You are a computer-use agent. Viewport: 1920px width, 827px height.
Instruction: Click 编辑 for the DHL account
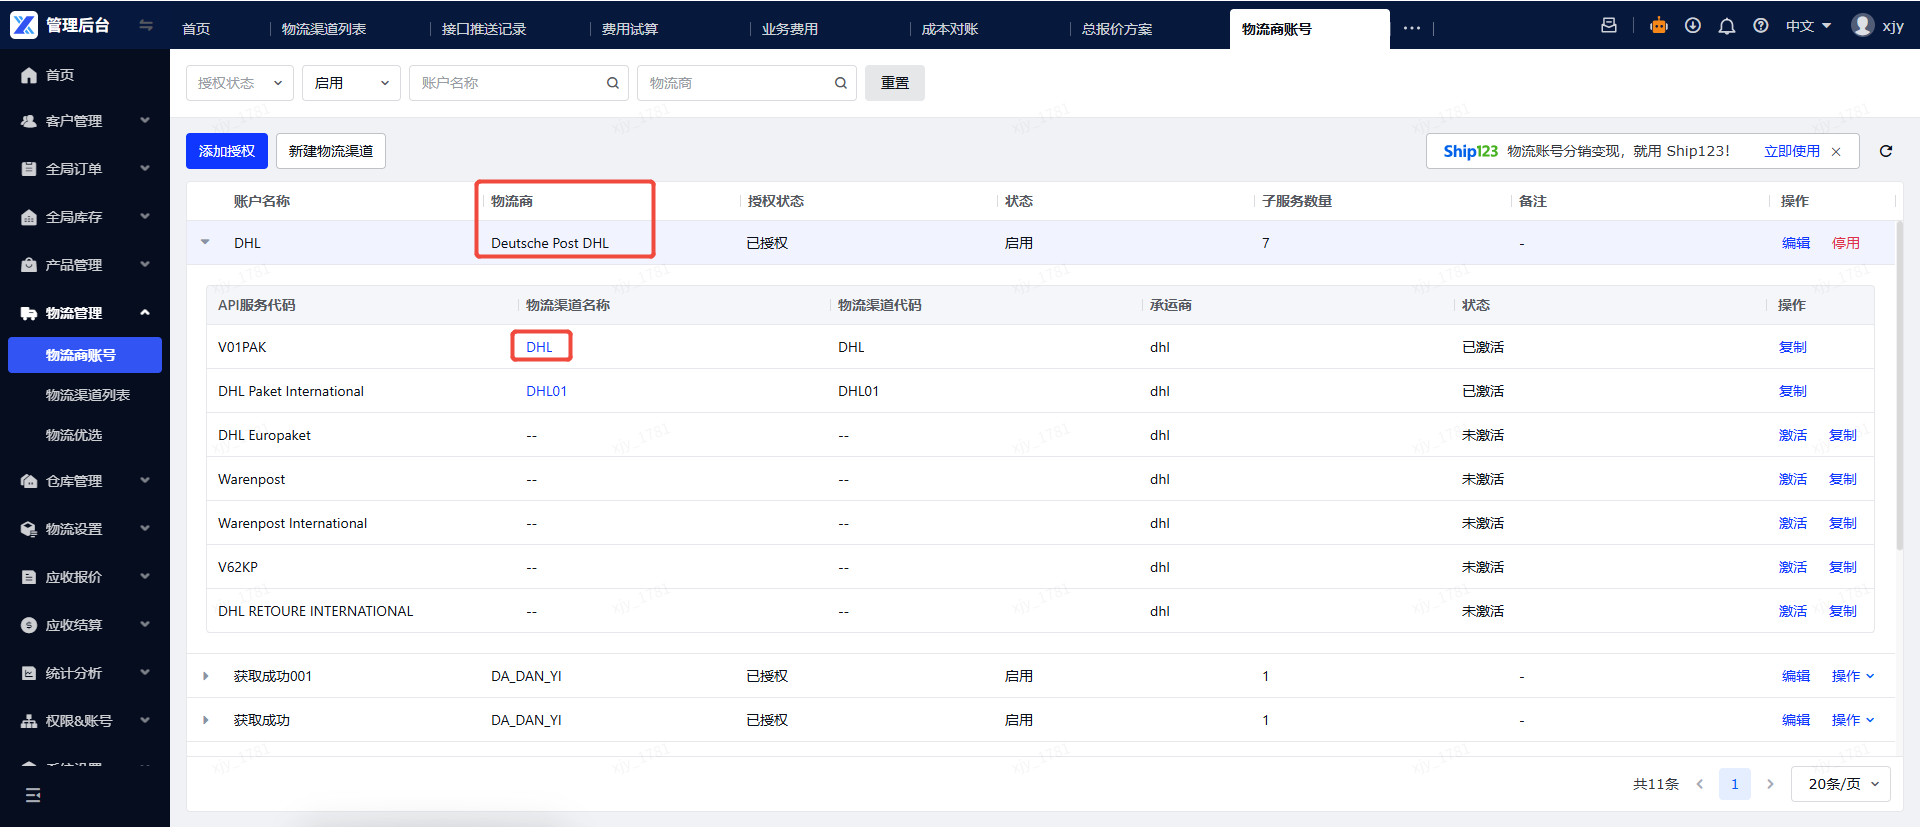1796,243
